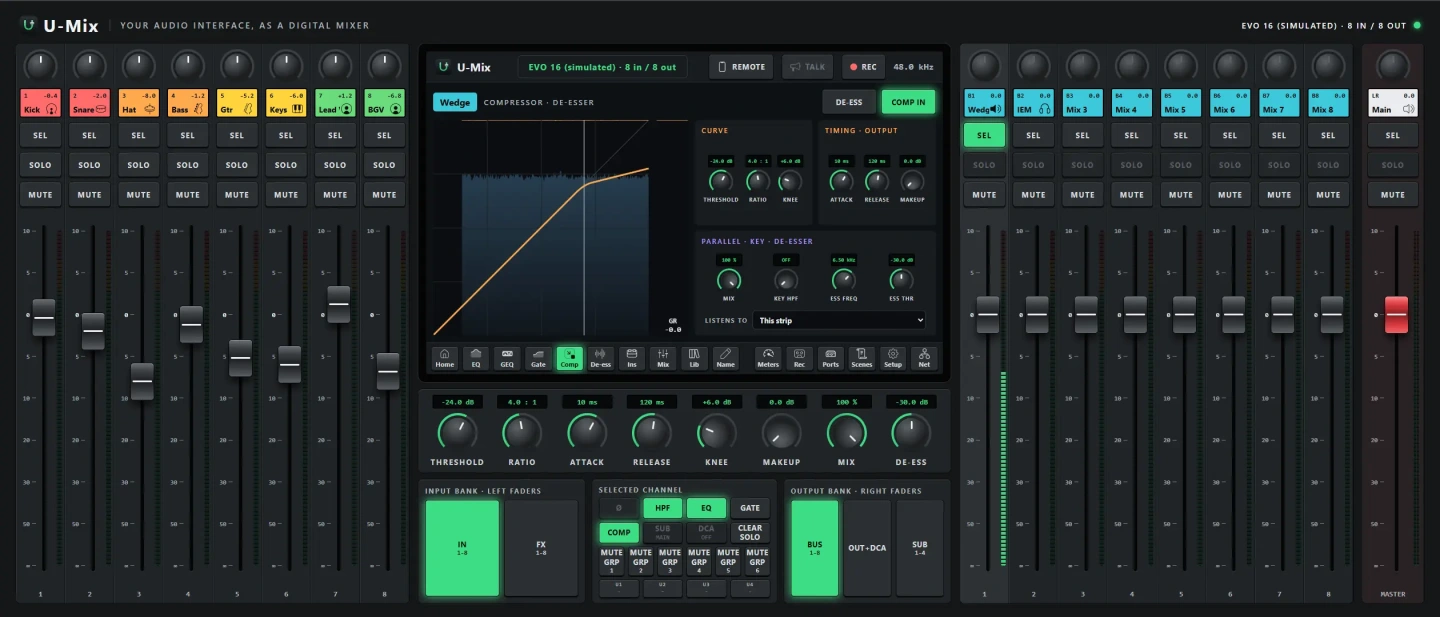1440x617 pixels.
Task: Toggle SOLO on the Bass channel
Action: pos(187,165)
